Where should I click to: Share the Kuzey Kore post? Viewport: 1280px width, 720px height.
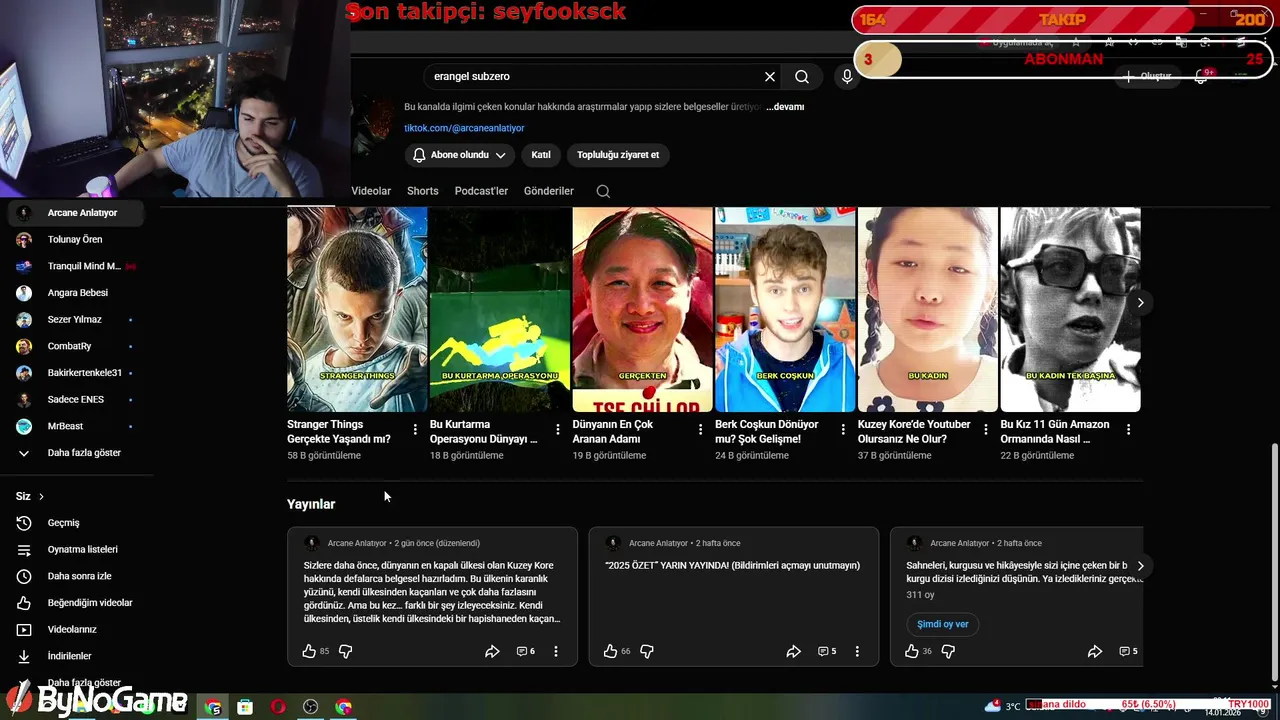pos(492,651)
